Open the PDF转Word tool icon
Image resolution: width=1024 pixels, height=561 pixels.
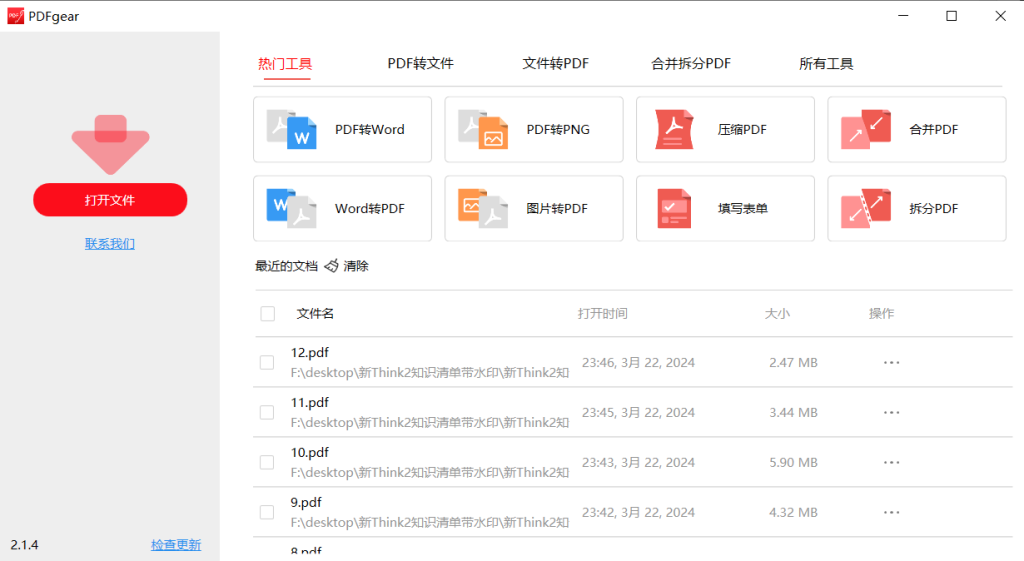[292, 129]
